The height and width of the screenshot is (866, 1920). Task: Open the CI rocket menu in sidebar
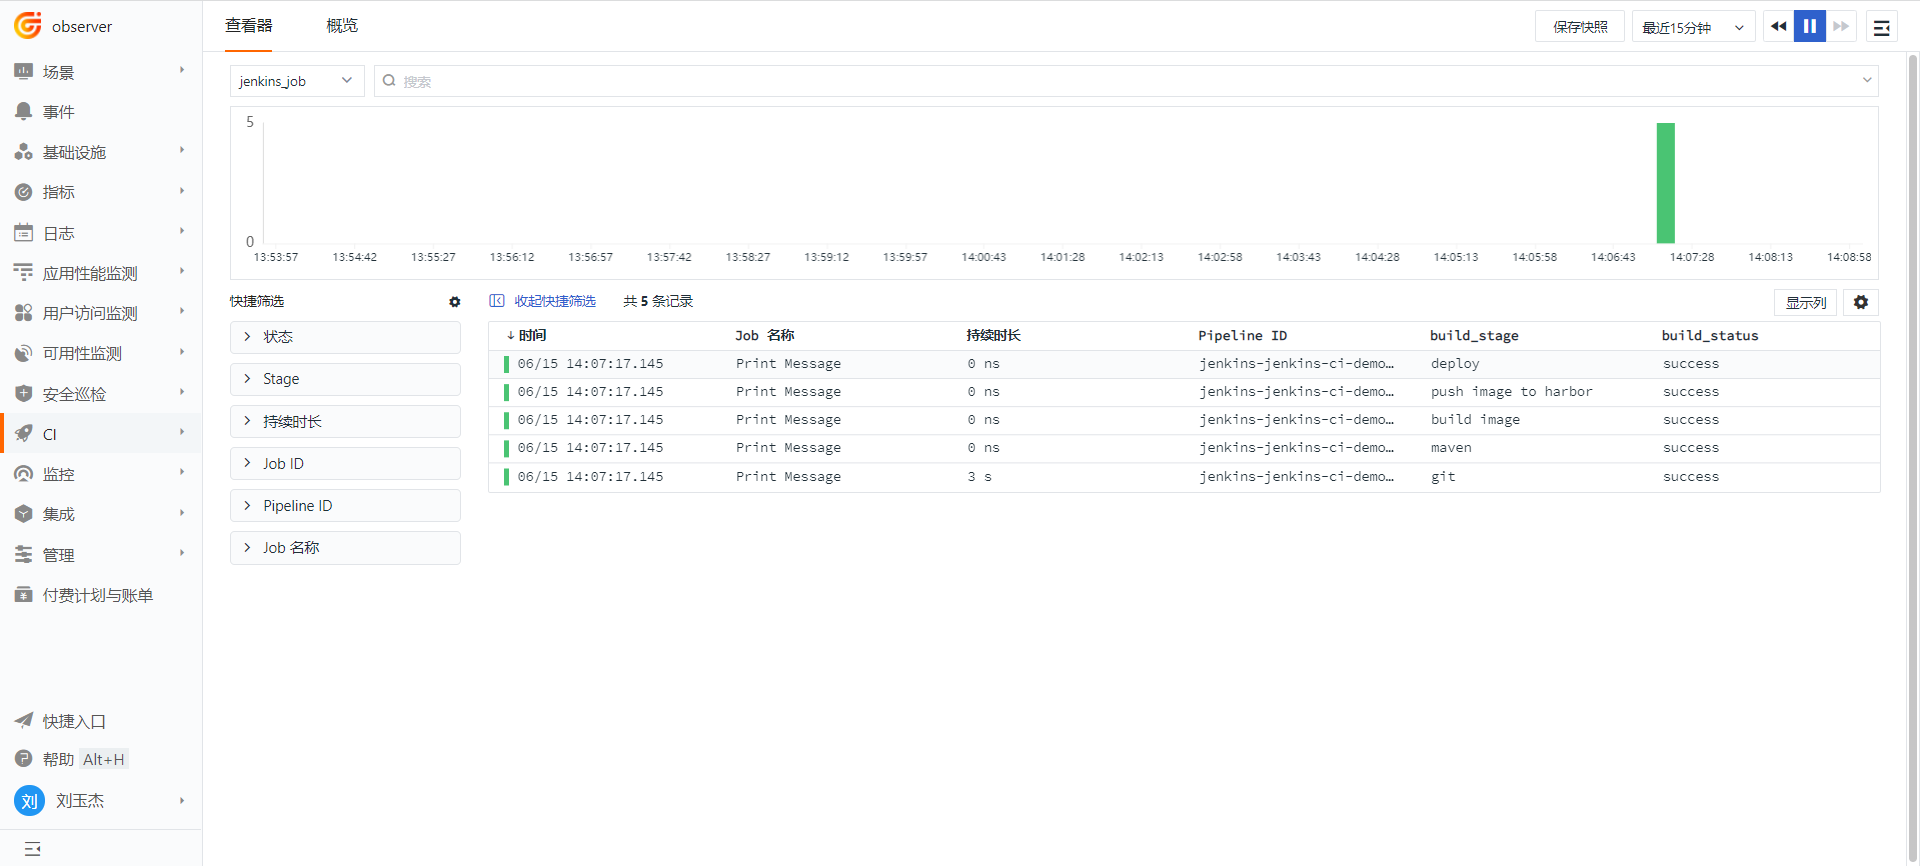24,434
